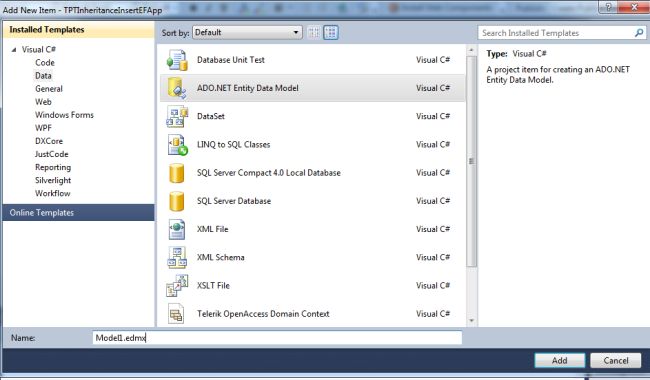The height and width of the screenshot is (380, 650).
Task: Click the SQL Server Database cylinder icon
Action: [x=177, y=201]
